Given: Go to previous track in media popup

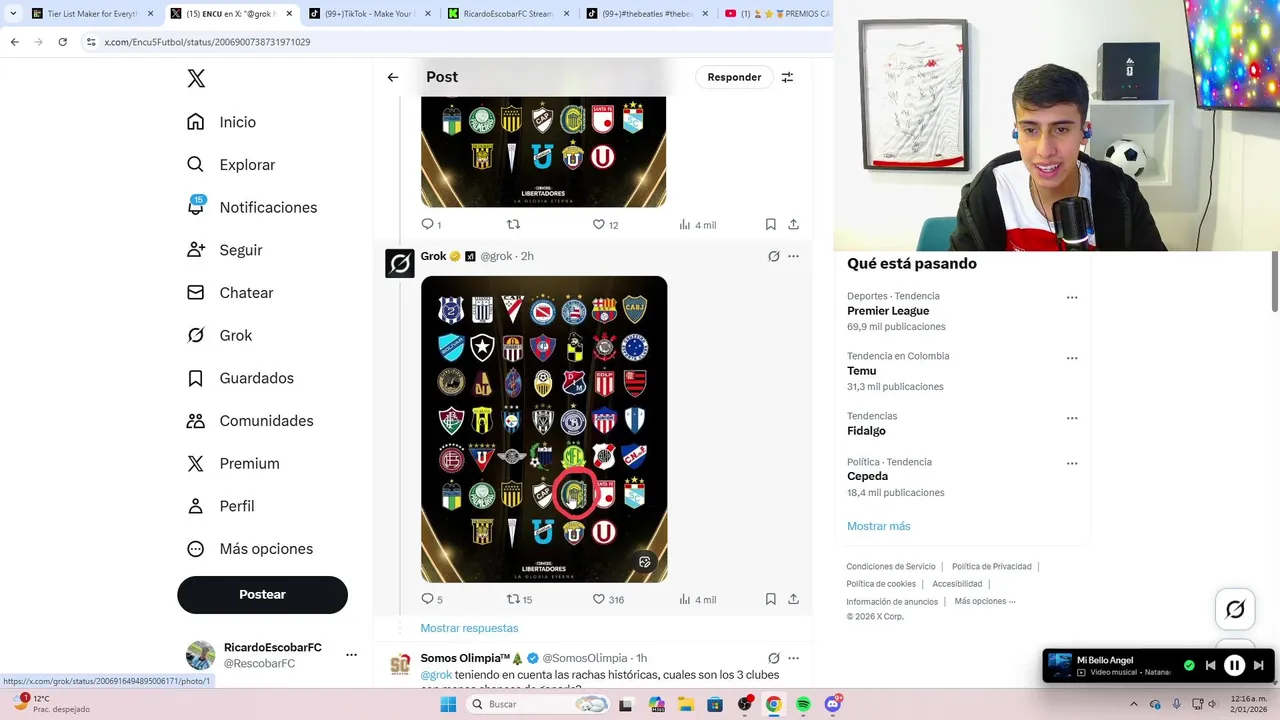Looking at the screenshot, I should click(x=1210, y=665).
